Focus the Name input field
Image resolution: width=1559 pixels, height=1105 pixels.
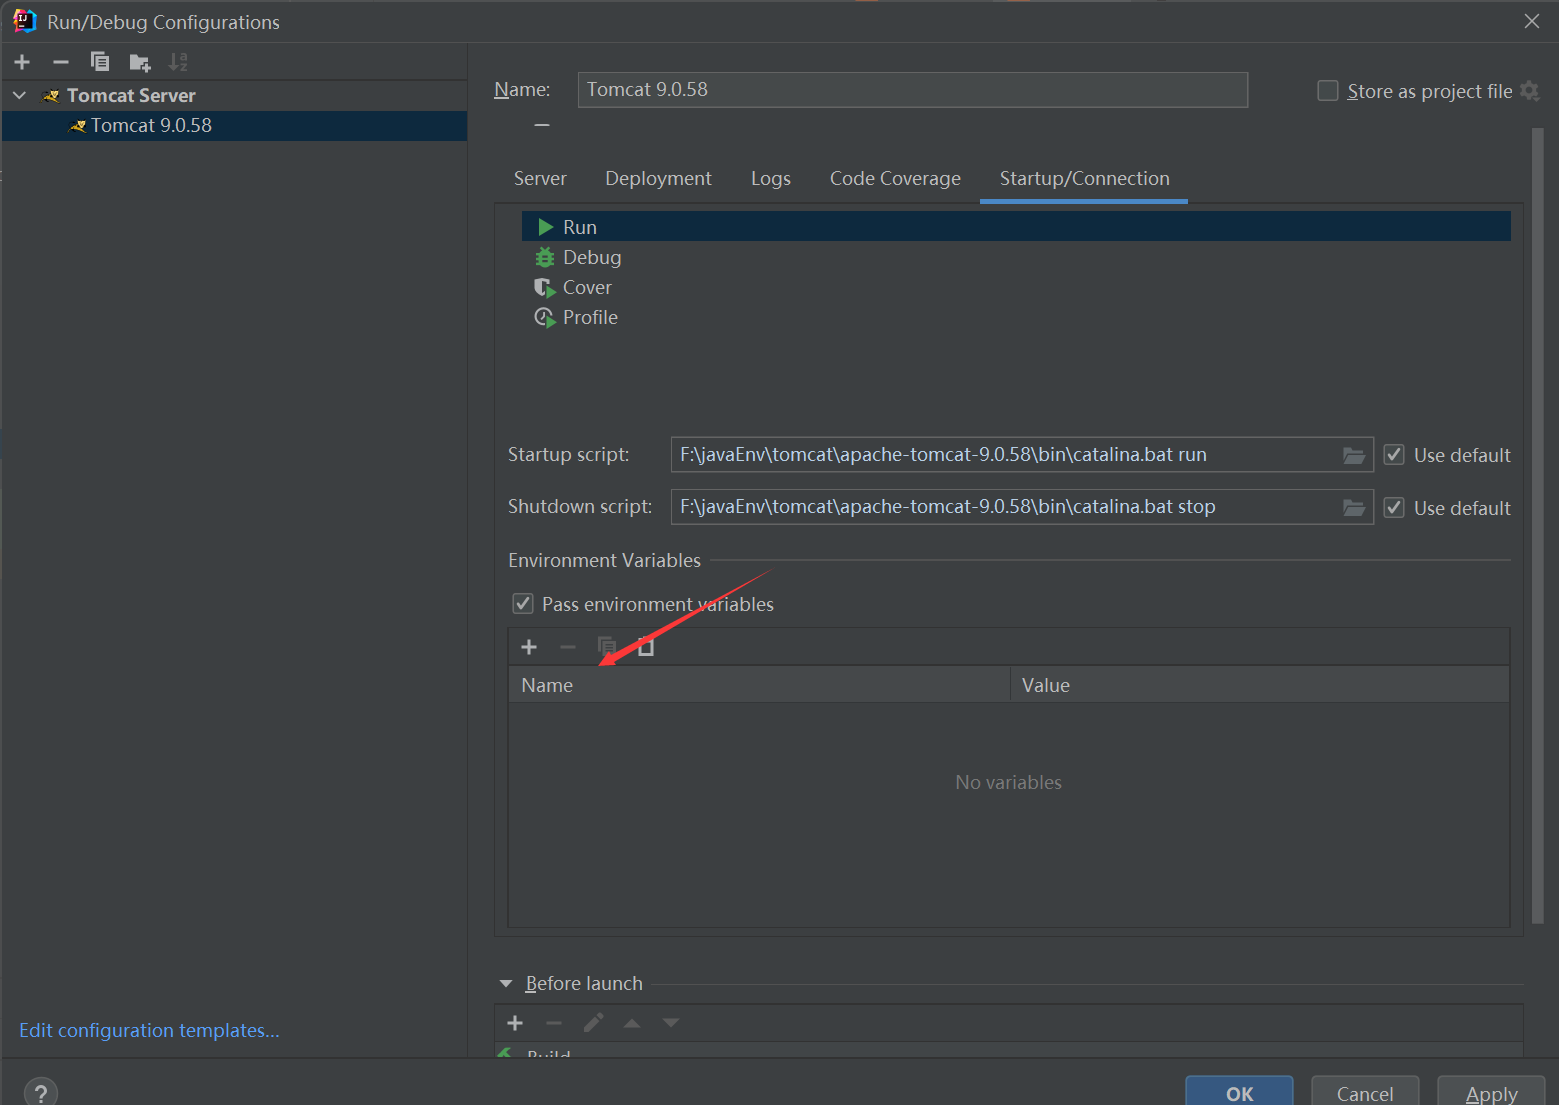[x=913, y=90]
